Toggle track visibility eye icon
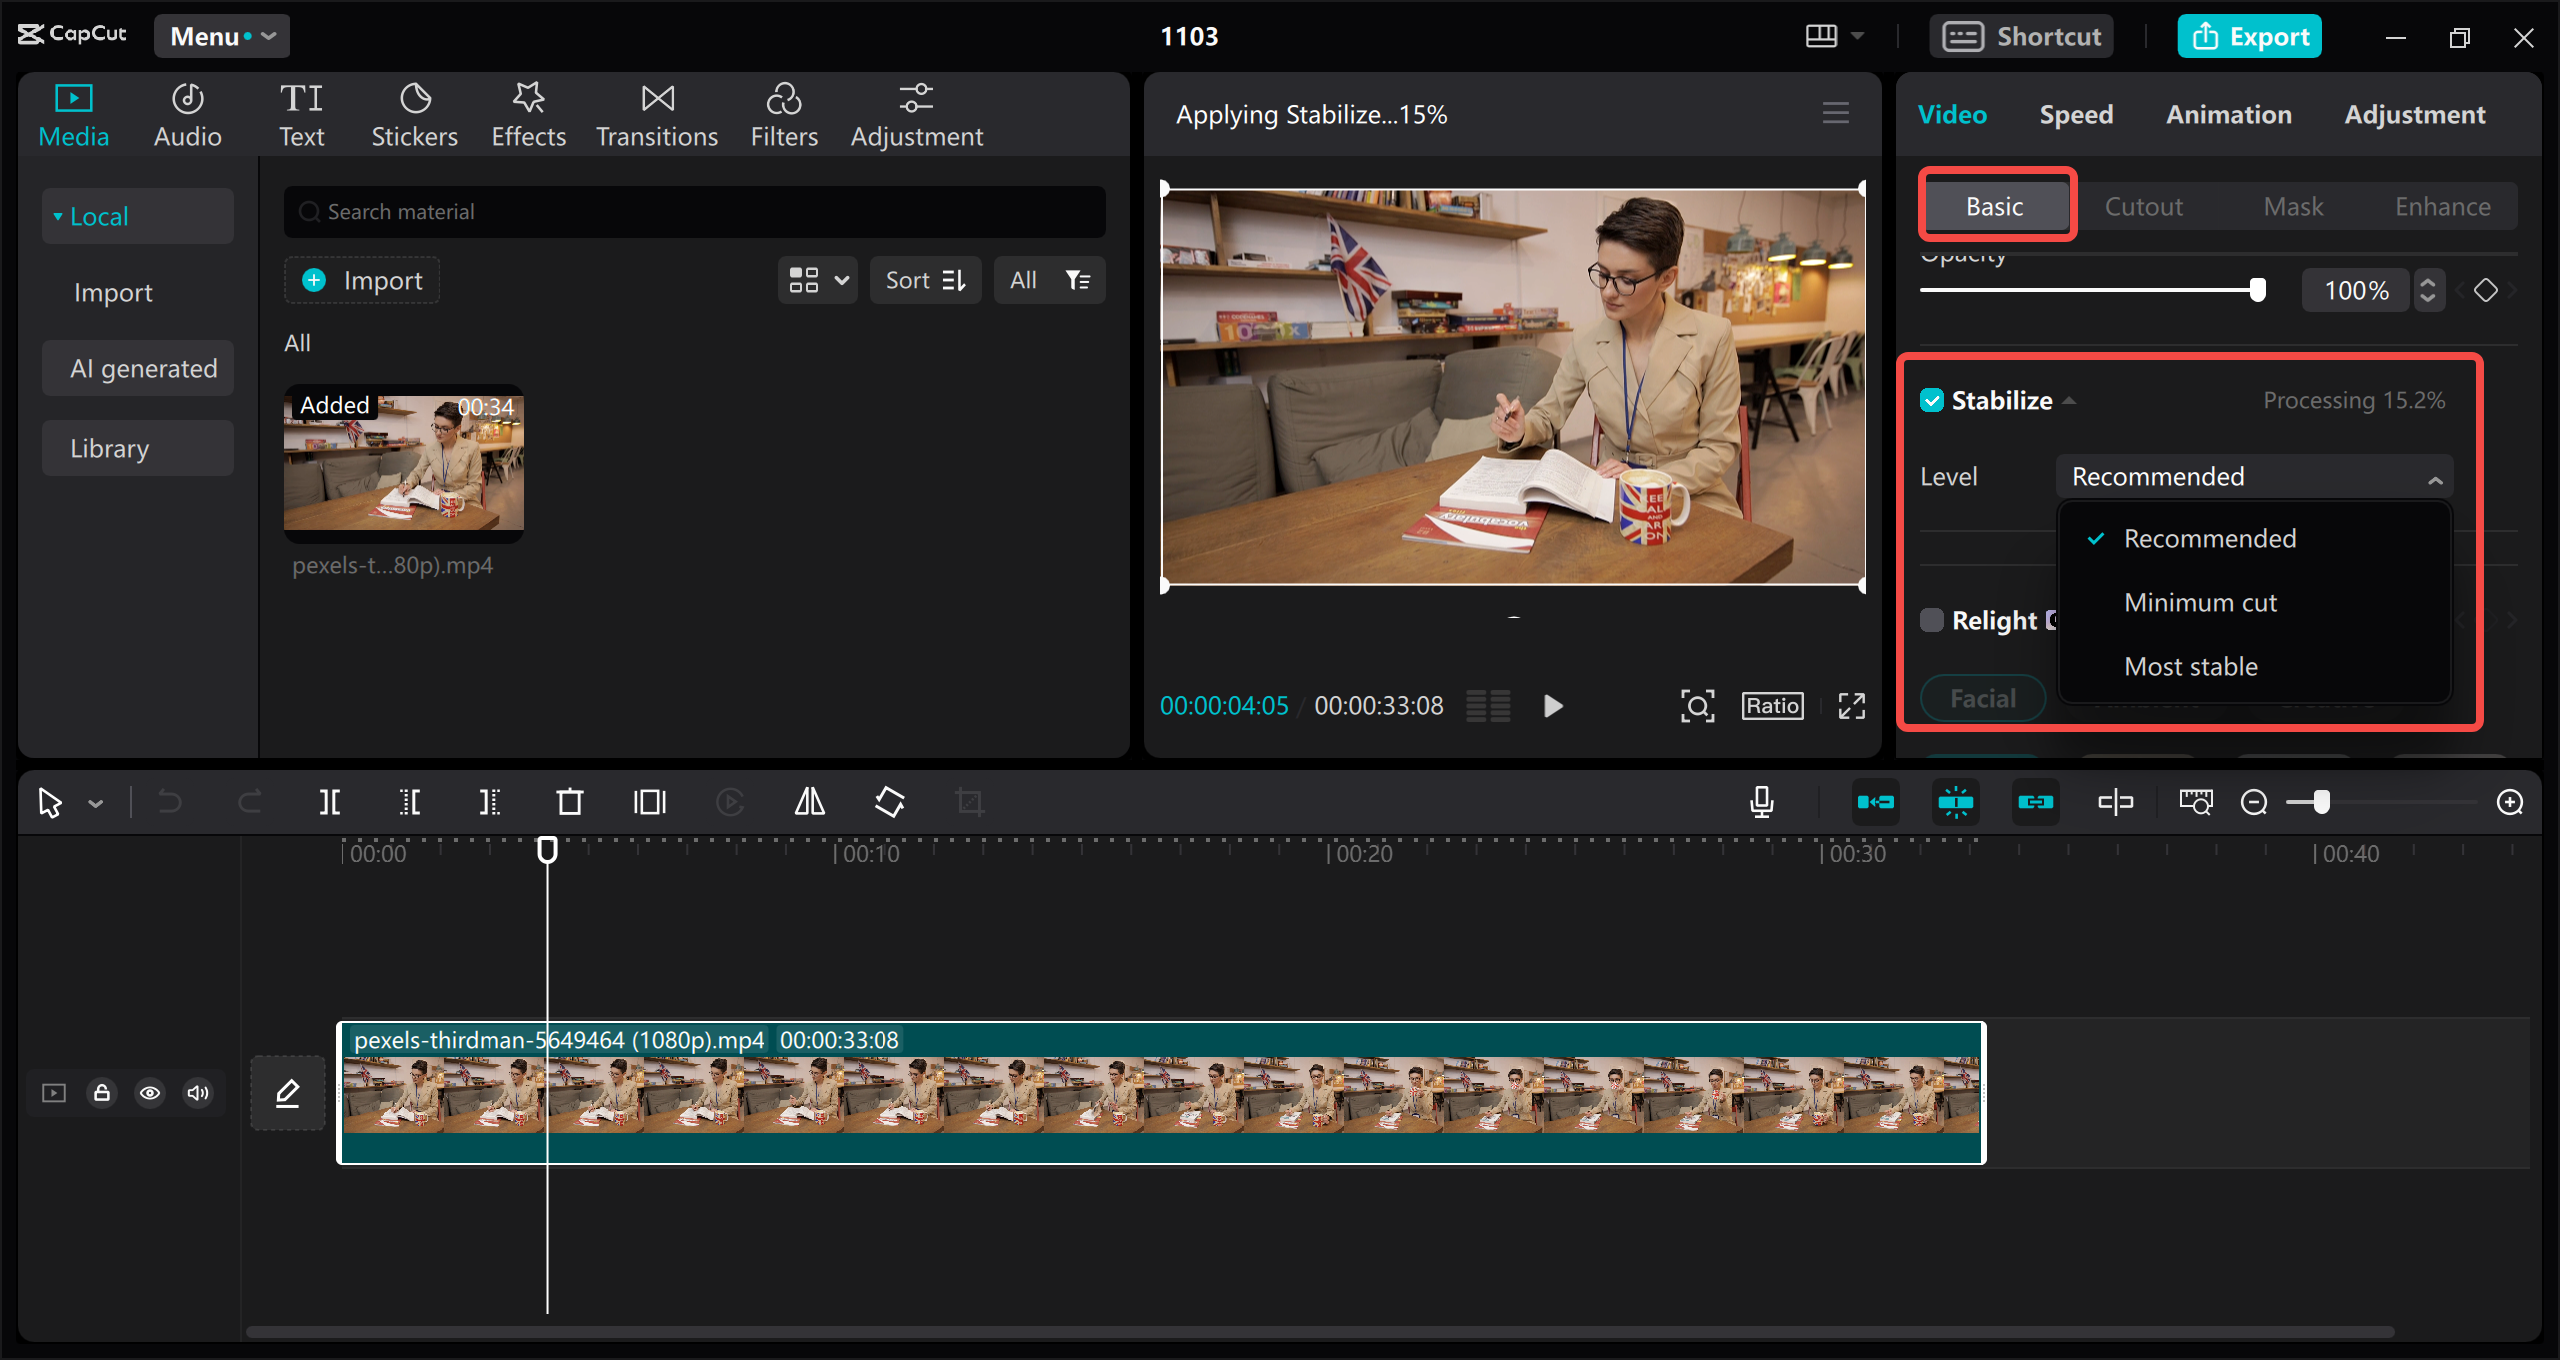 (150, 1093)
